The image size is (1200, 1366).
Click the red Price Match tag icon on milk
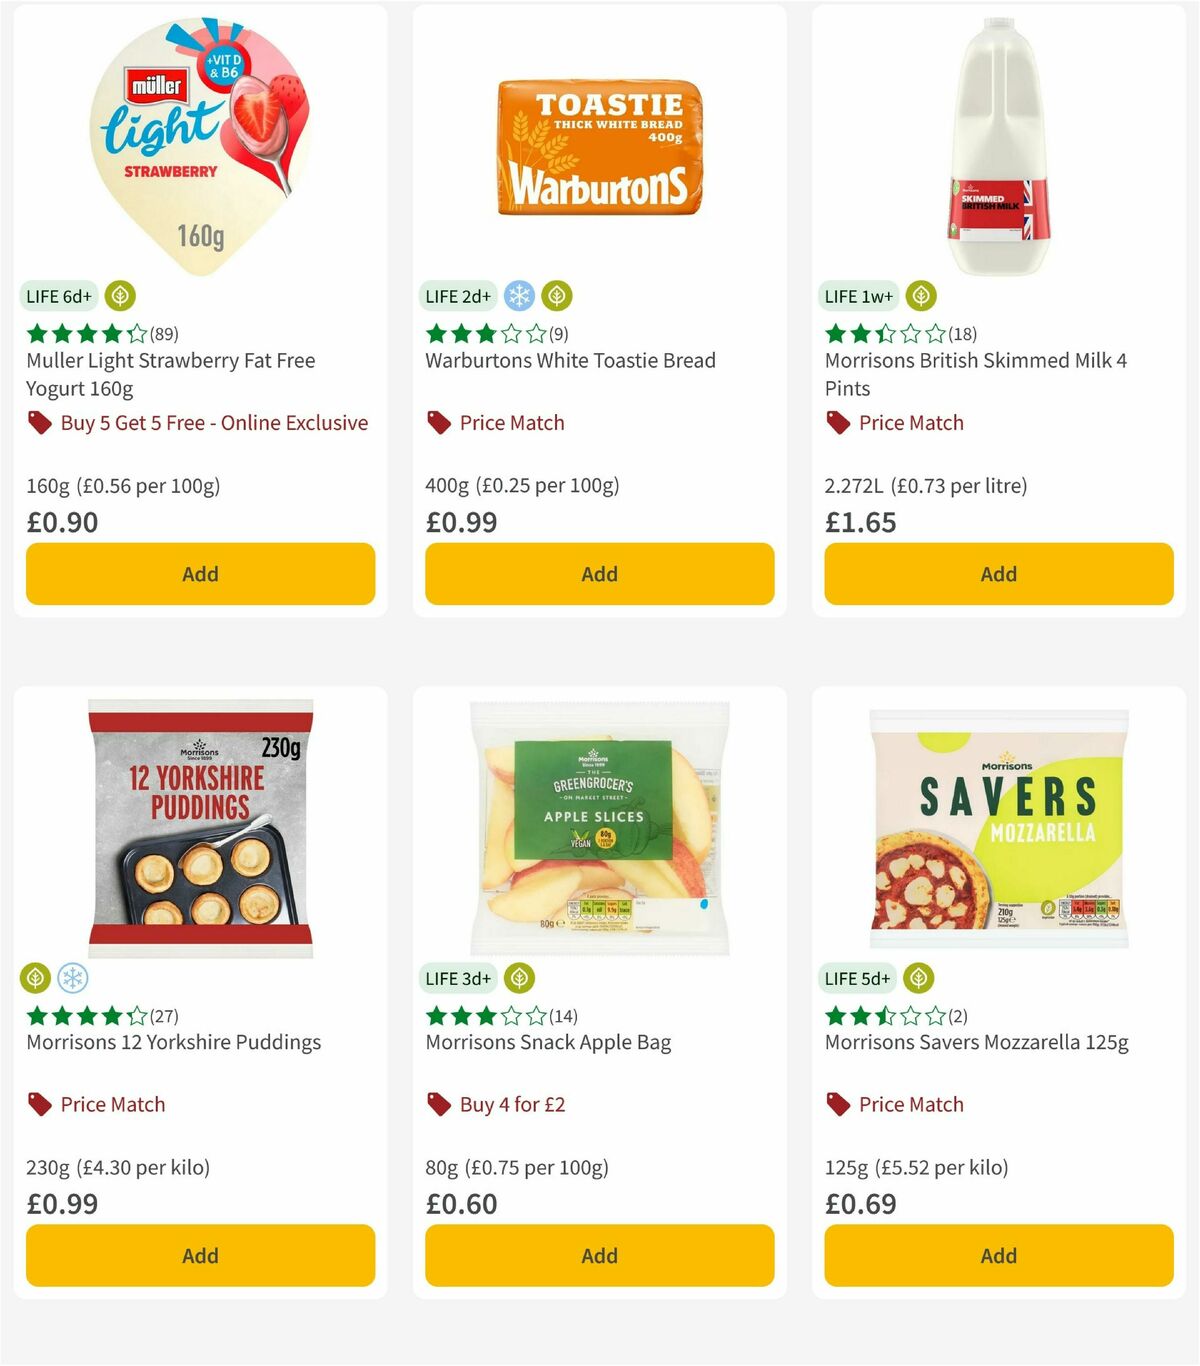(x=838, y=422)
